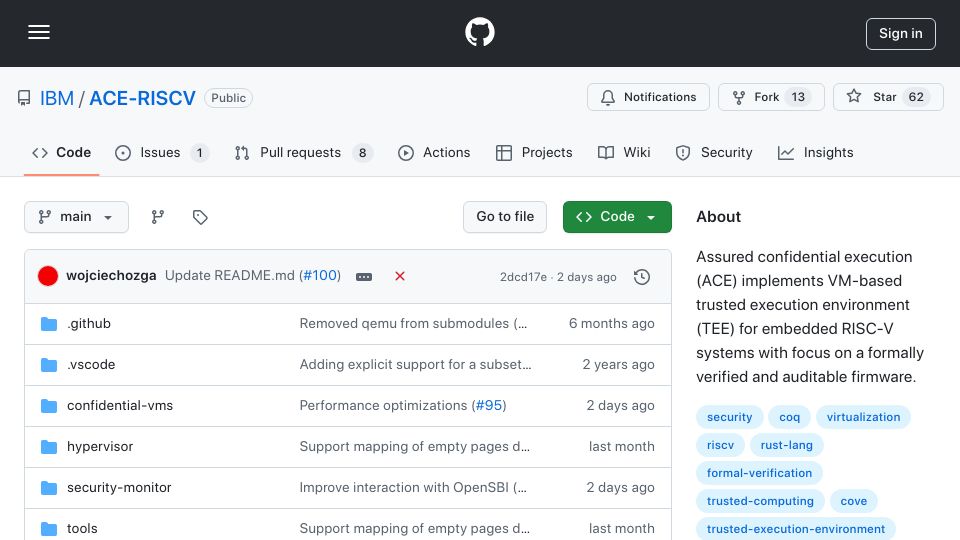
Task: Select the trusted-computing topic tag
Action: [x=760, y=501]
